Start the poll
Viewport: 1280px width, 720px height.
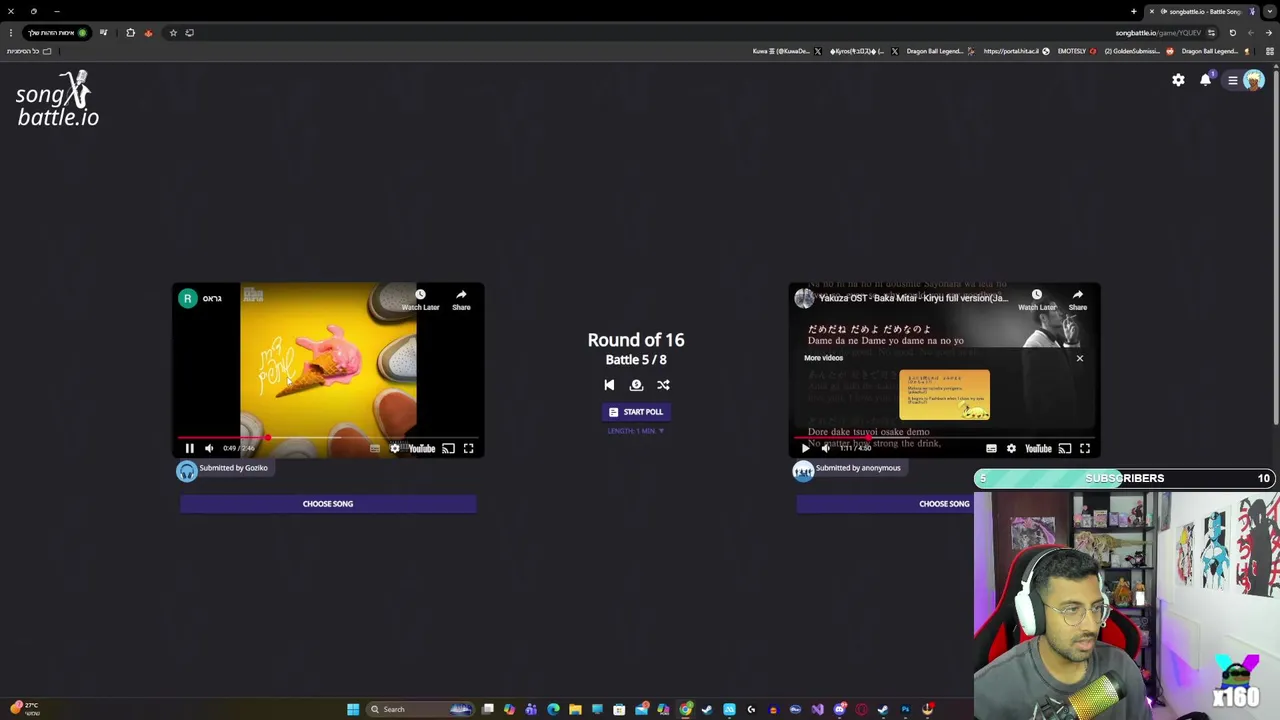point(636,412)
